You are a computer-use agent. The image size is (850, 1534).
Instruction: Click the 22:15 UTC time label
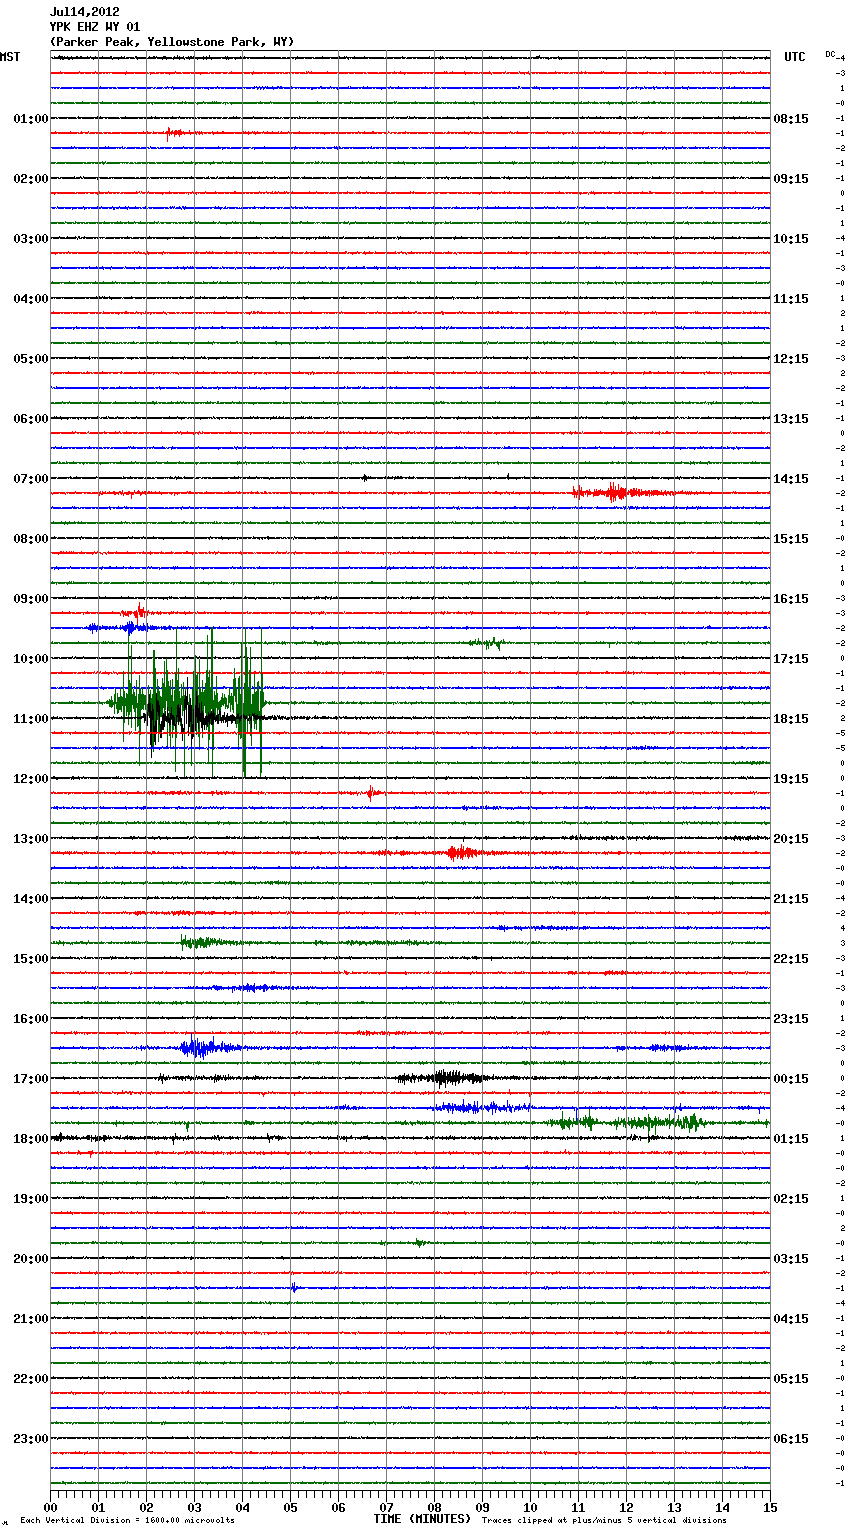coord(791,959)
